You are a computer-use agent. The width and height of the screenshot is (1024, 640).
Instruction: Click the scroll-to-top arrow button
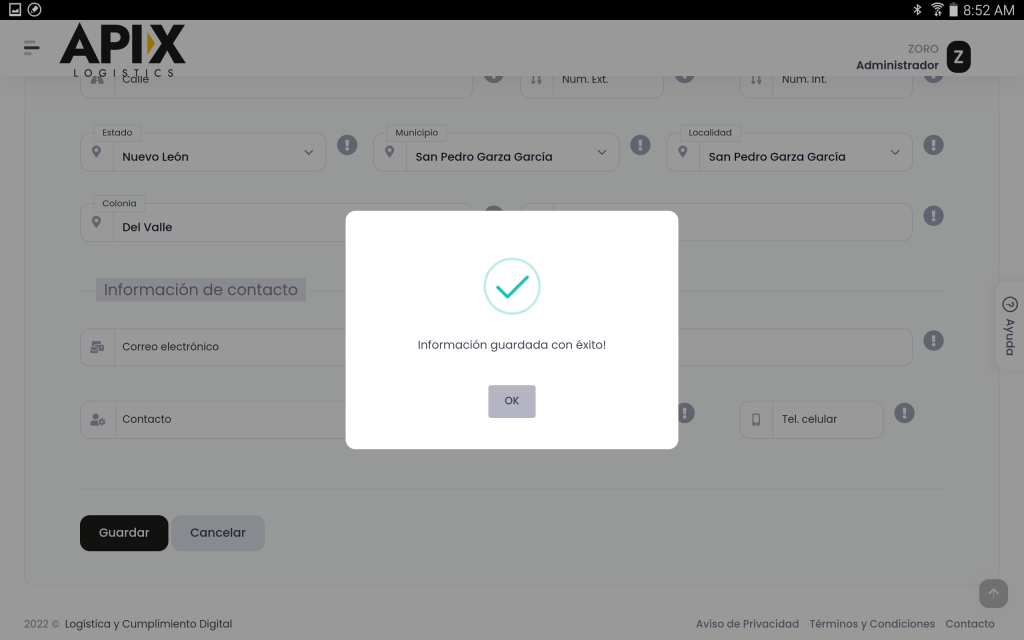993,593
